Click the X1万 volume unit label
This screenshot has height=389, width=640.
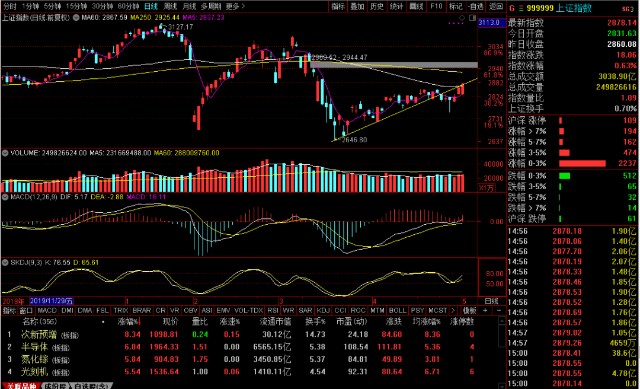click(x=486, y=188)
